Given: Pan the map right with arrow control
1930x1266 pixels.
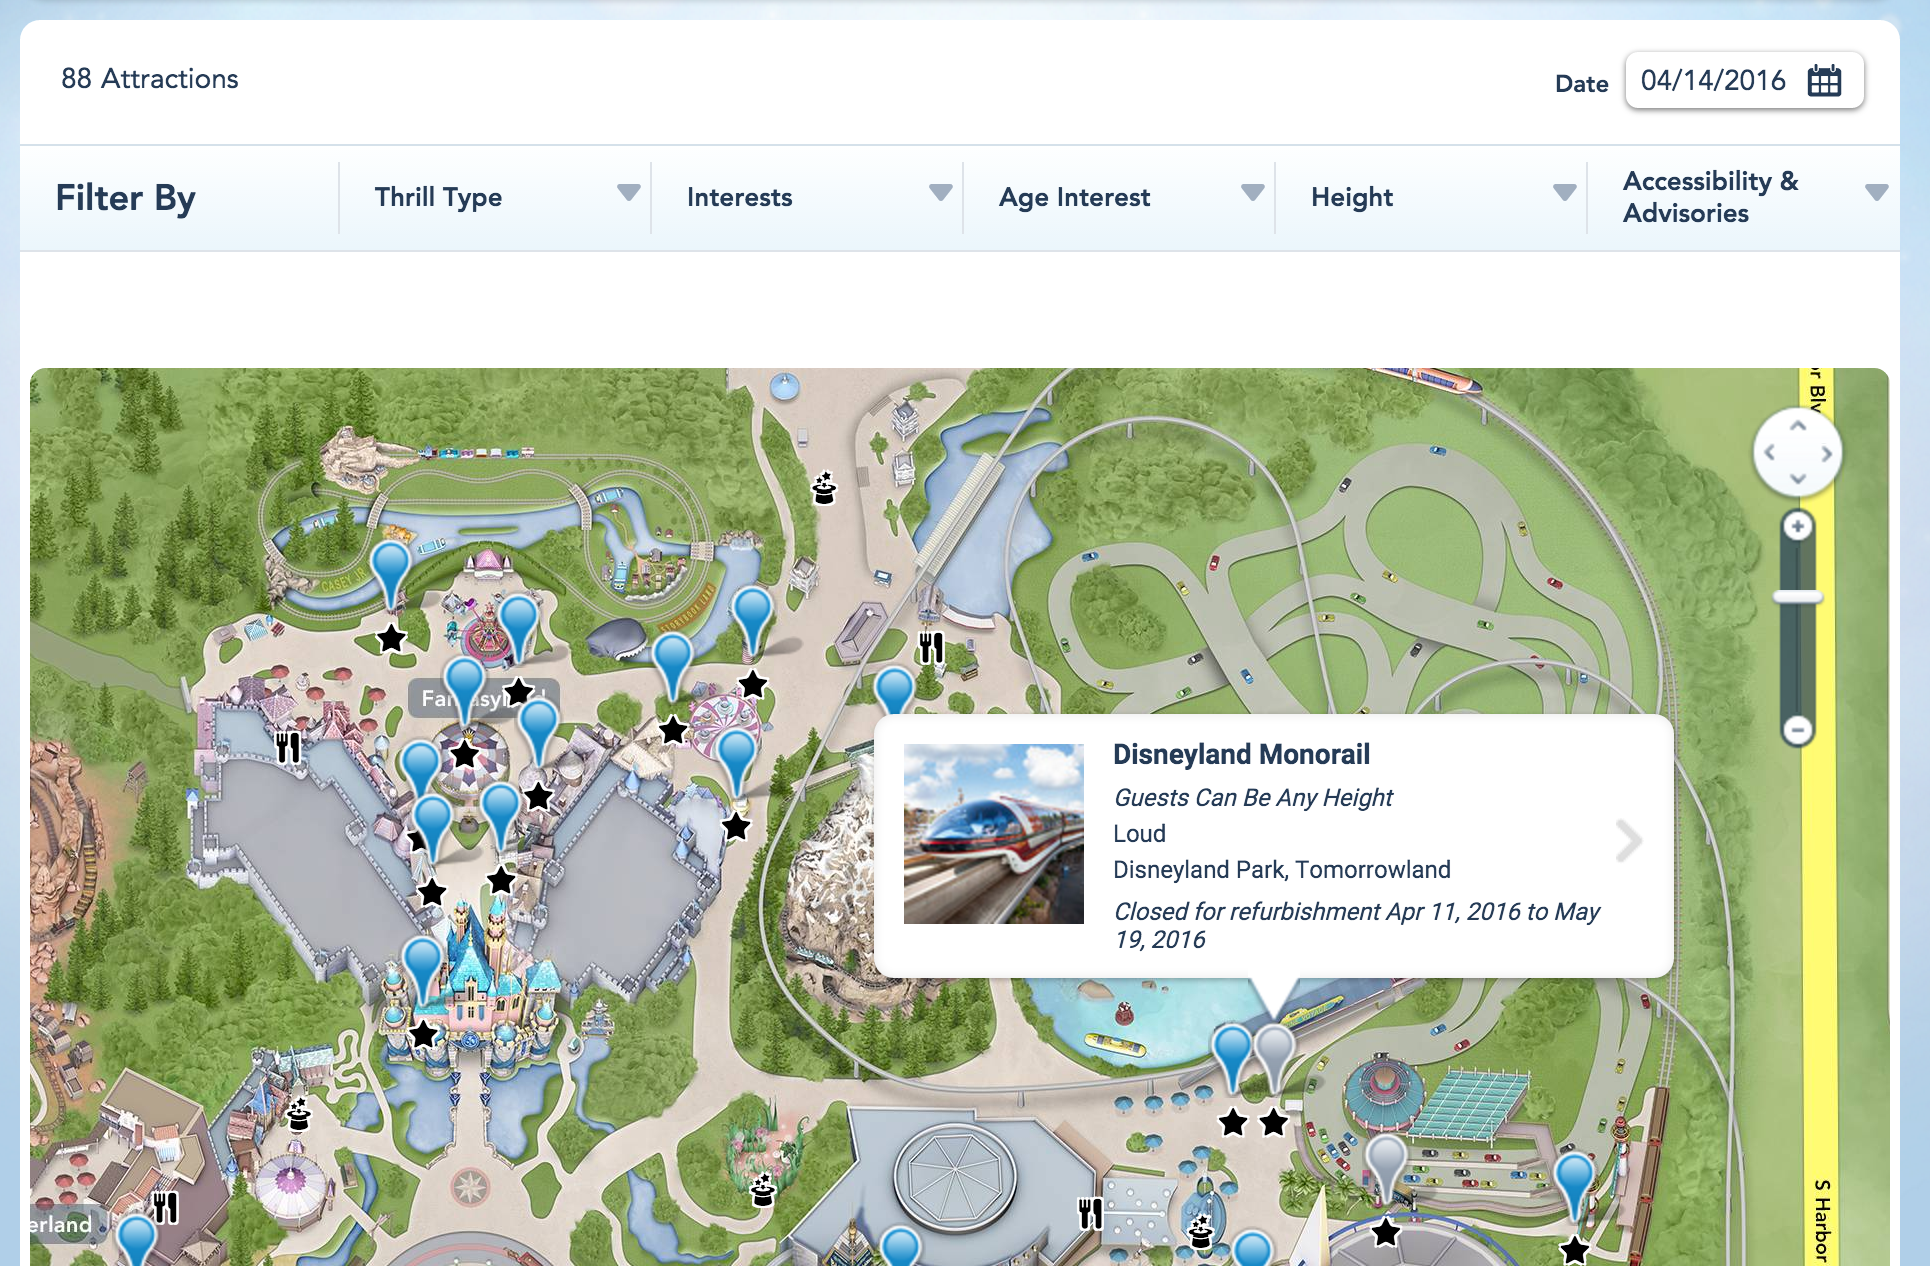Looking at the screenshot, I should pos(1826,453).
